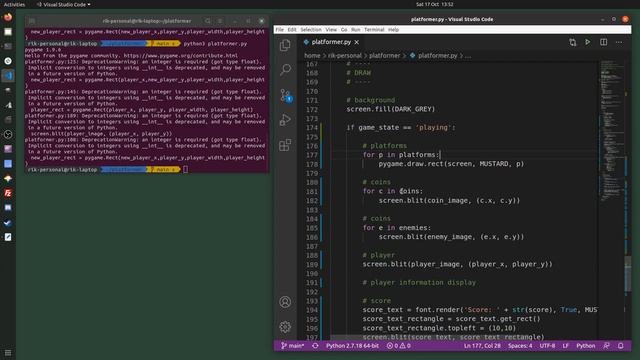Open the Edit menu
Screen dimensions: 640x360
click(x=292, y=30)
